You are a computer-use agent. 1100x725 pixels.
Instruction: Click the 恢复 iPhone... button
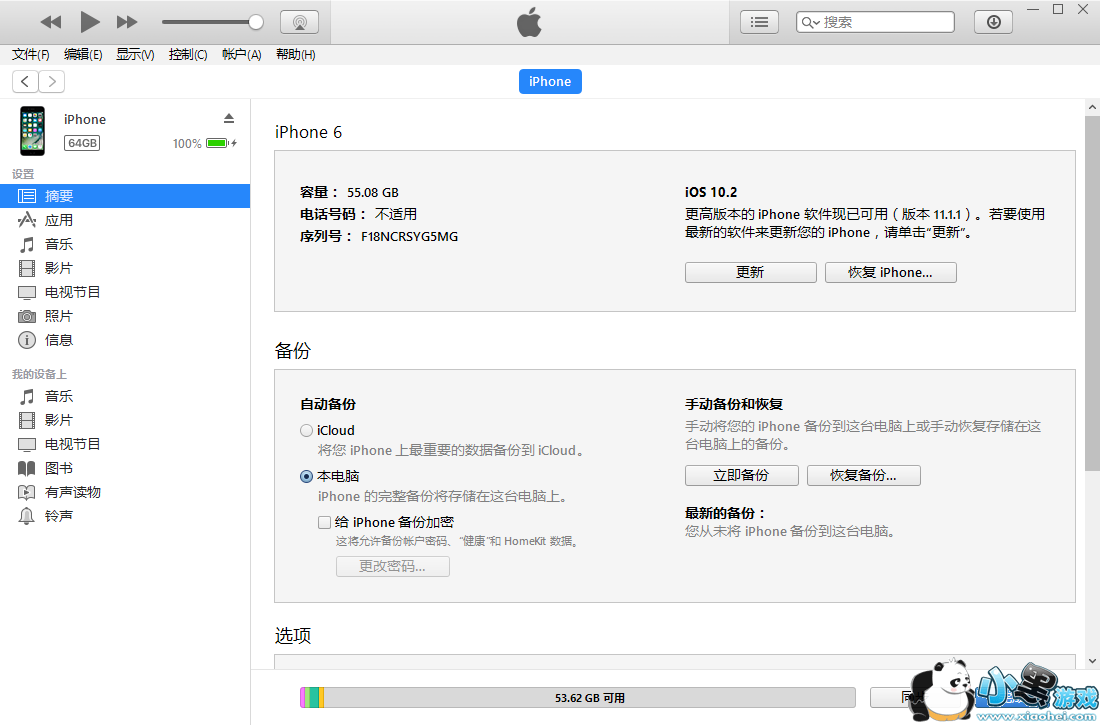click(x=890, y=273)
